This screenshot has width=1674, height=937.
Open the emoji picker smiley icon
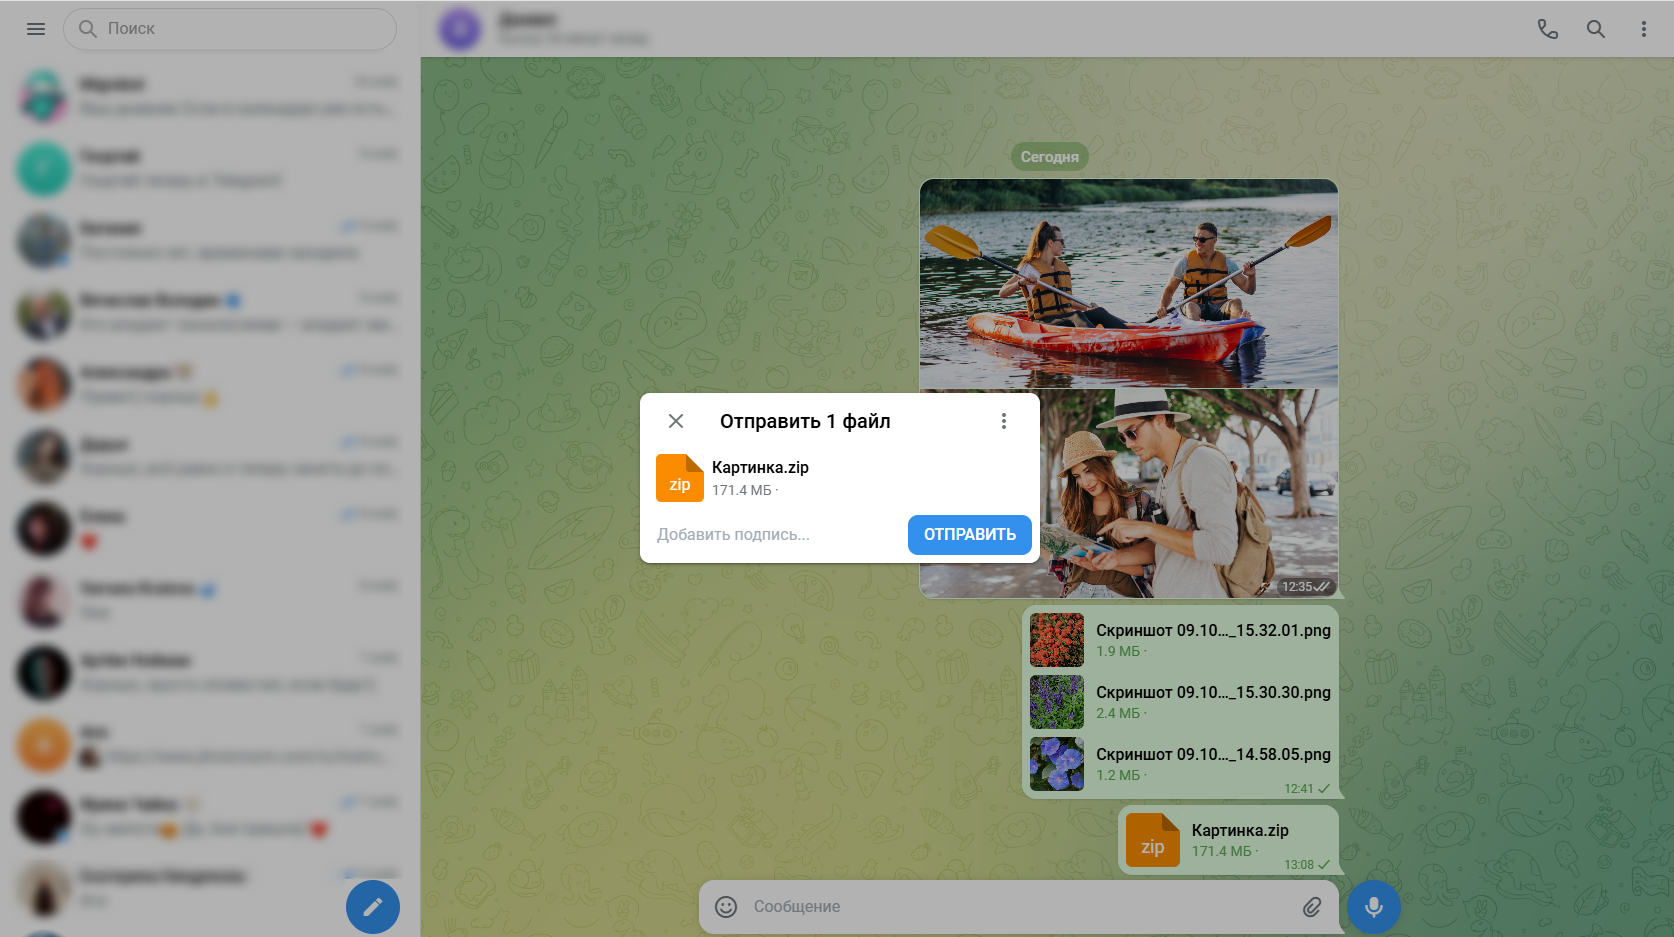pyautogui.click(x=726, y=907)
